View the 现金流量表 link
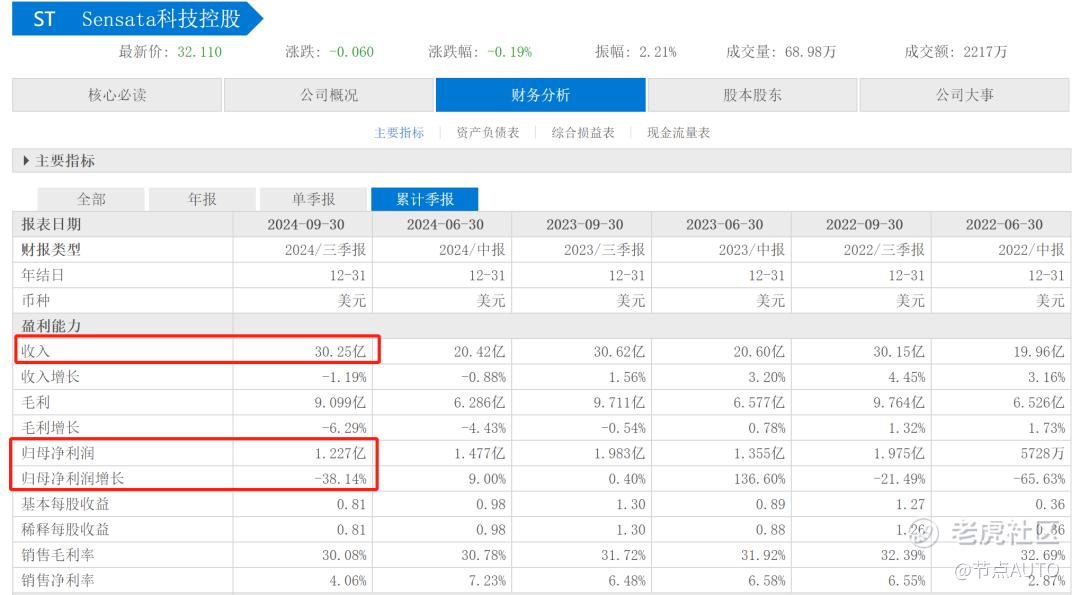1080x595 pixels. pyautogui.click(x=678, y=133)
